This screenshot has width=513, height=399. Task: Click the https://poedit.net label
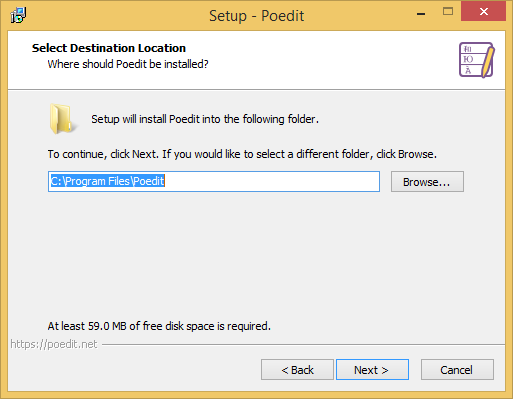[54, 344]
